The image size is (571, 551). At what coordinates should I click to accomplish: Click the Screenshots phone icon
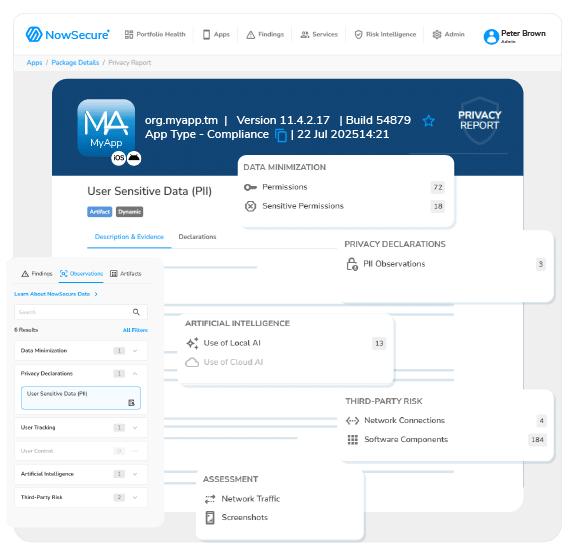[x=210, y=517]
